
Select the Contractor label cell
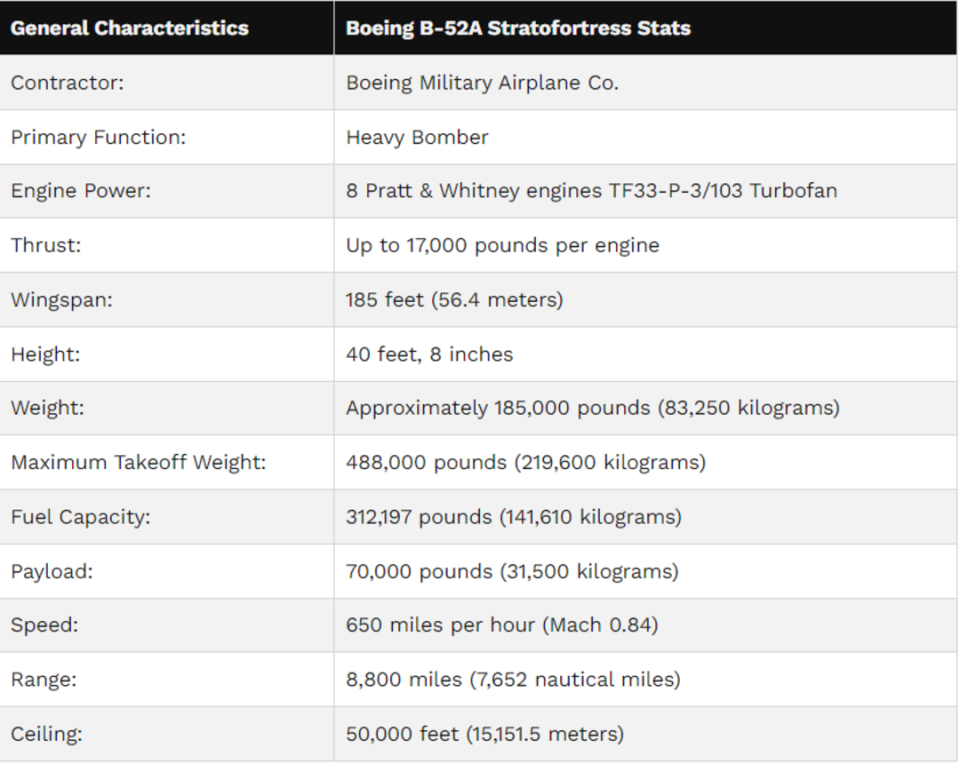tap(67, 83)
